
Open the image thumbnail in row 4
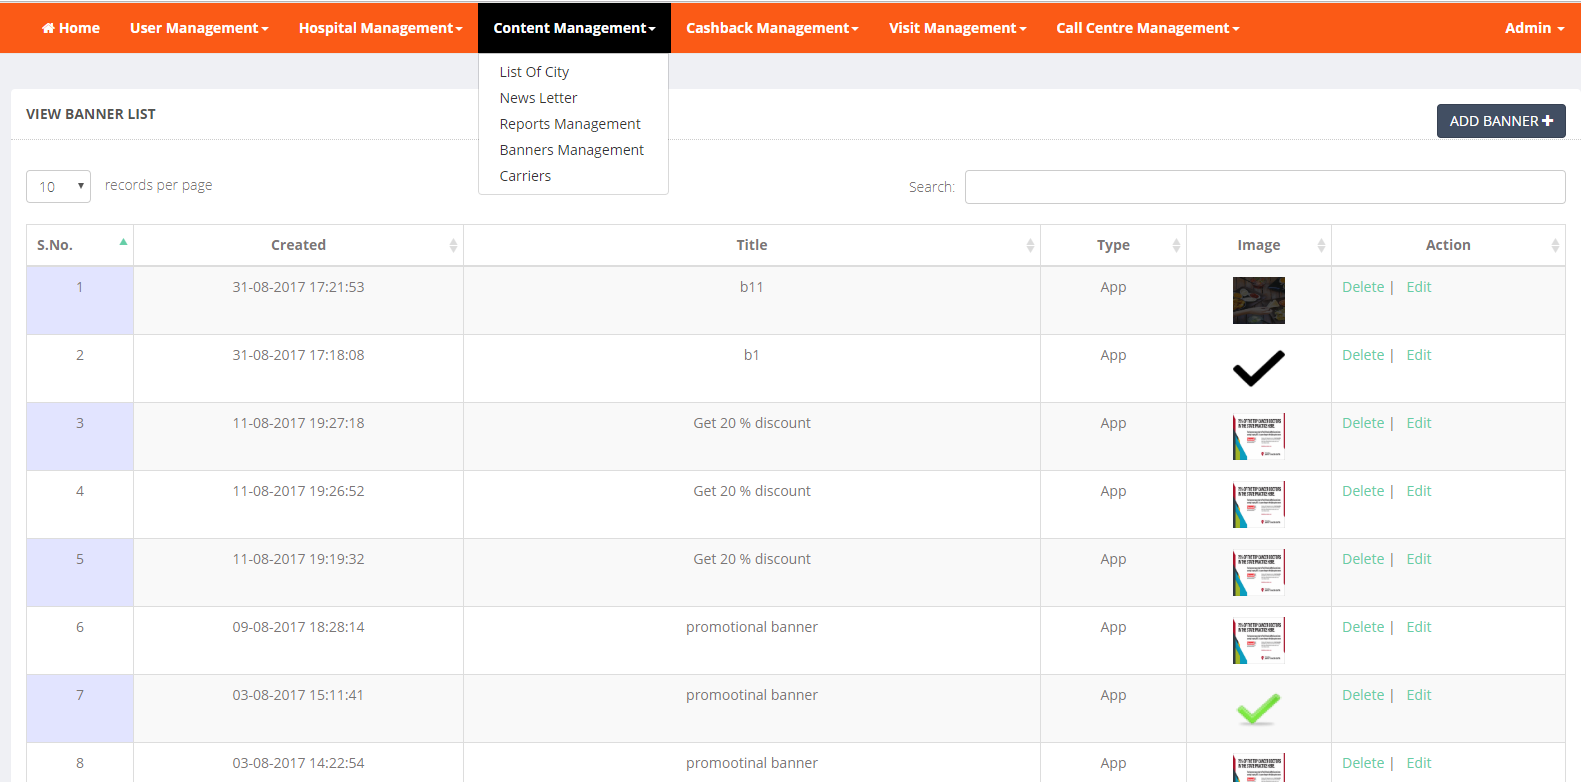1259,504
